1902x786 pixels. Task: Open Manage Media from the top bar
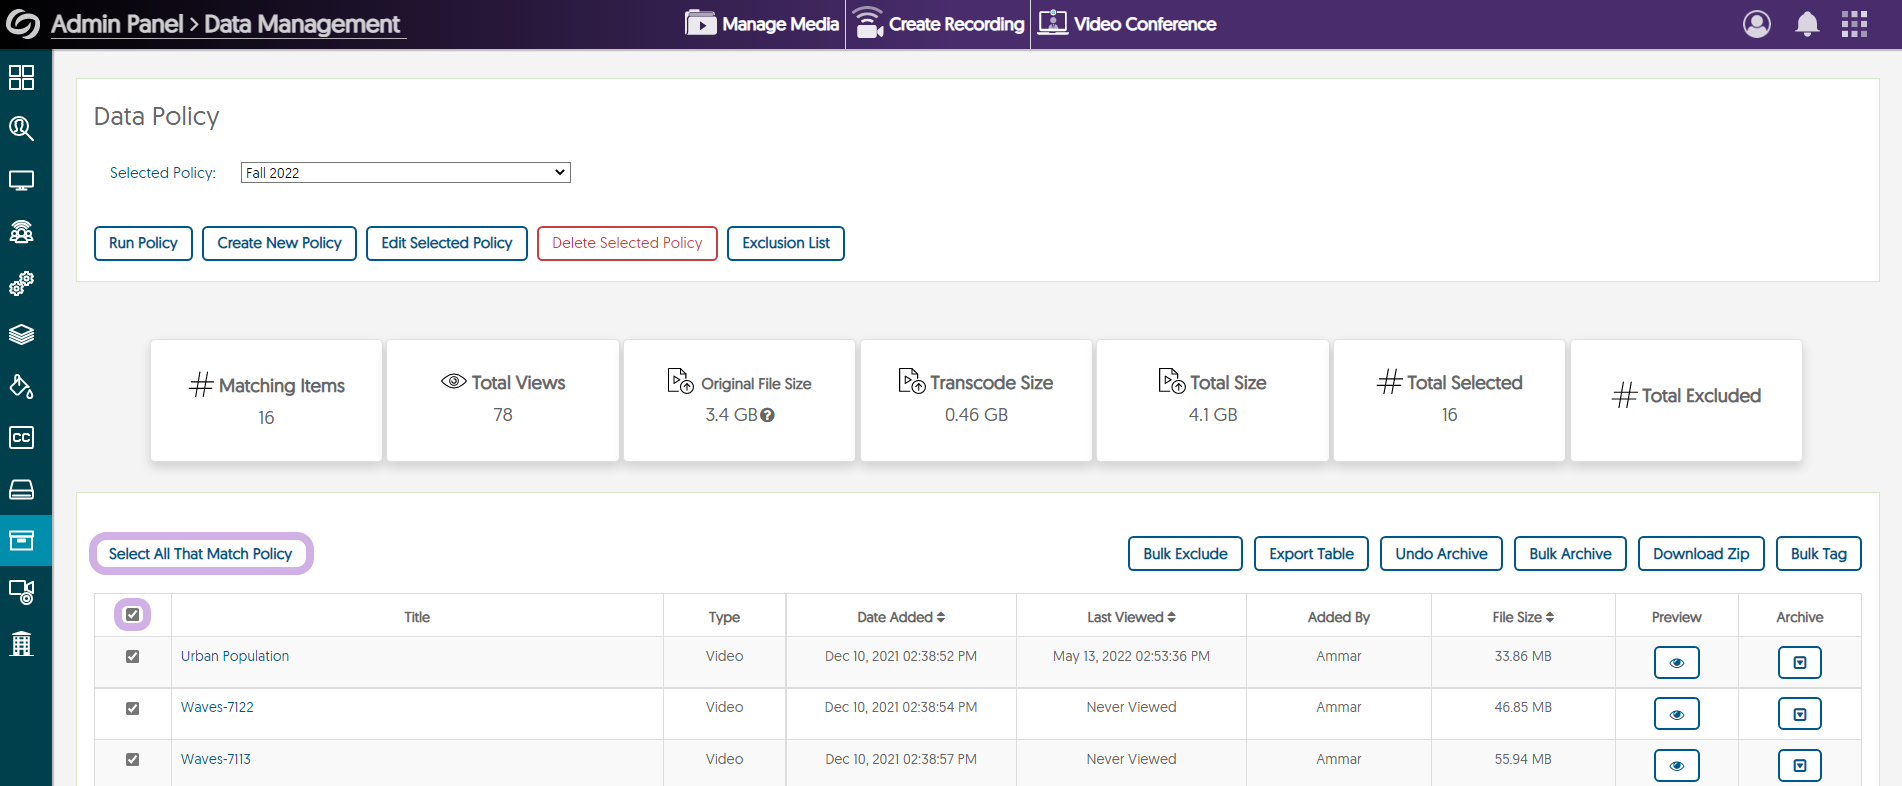762,24
